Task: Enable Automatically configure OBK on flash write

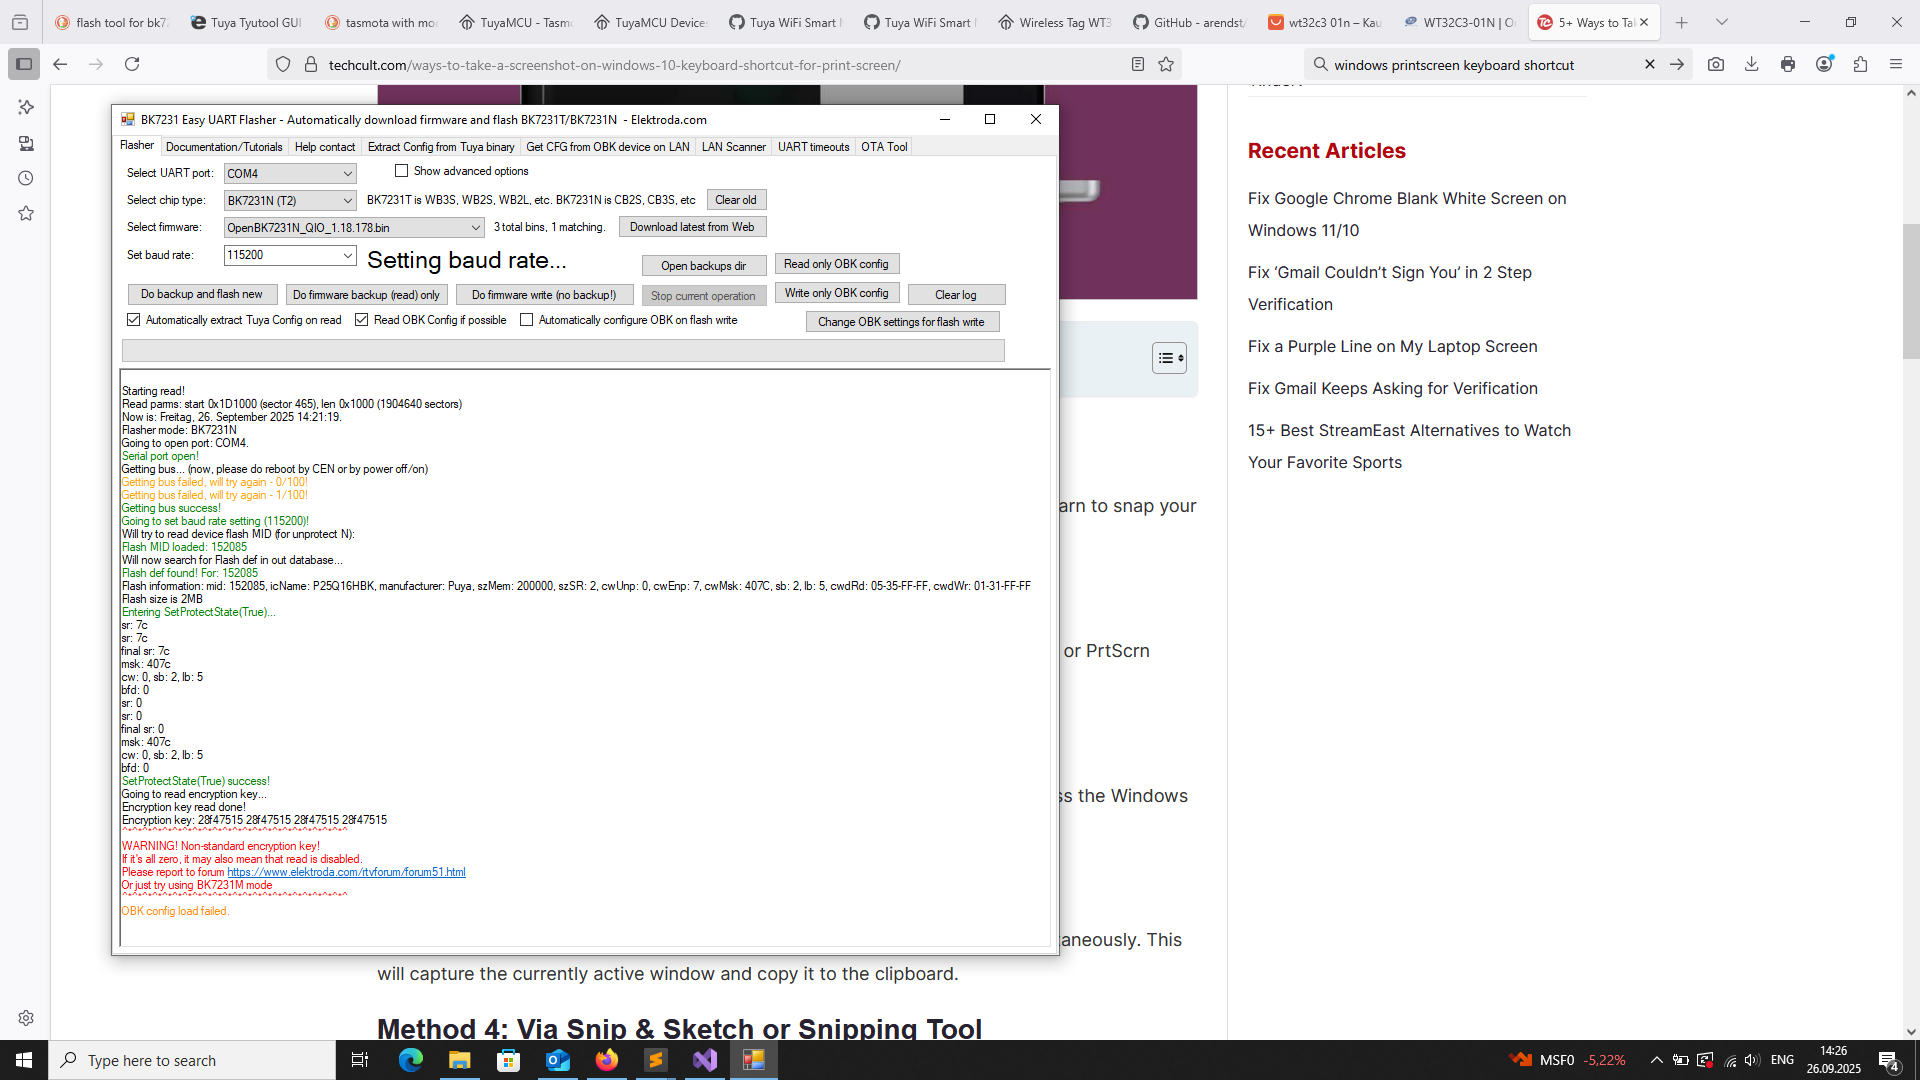Action: point(526,320)
